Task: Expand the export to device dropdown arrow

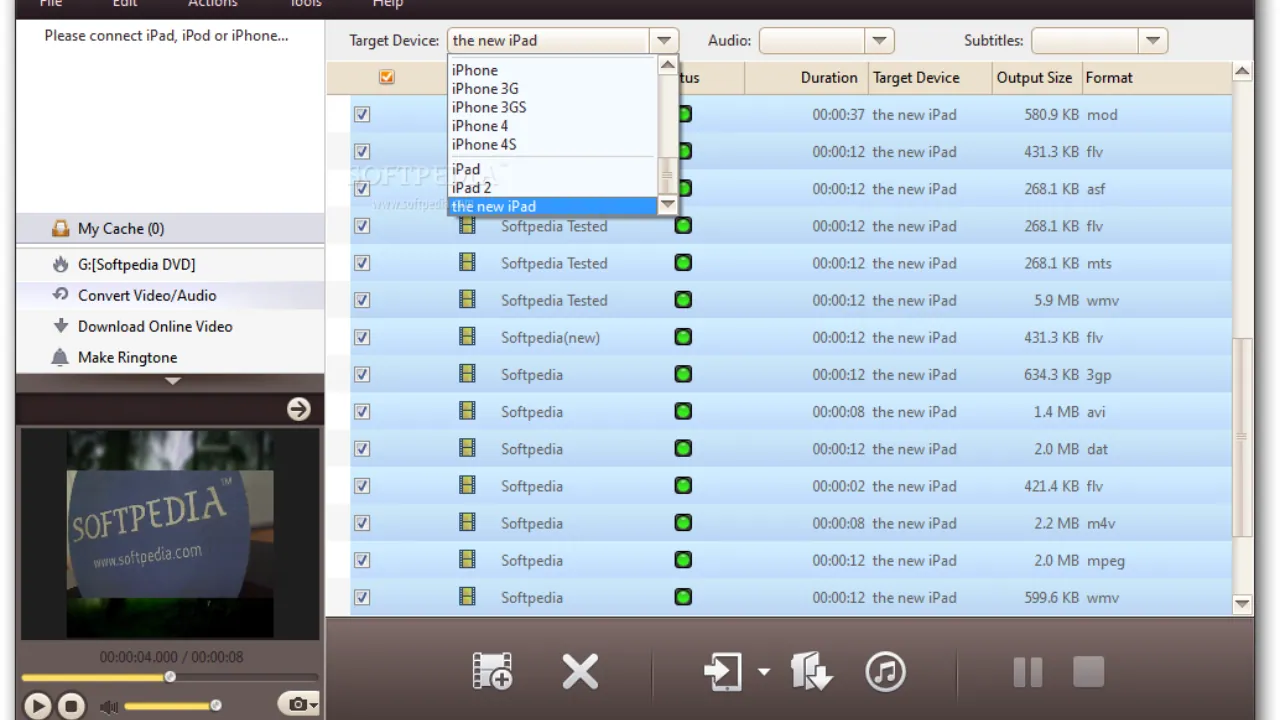Action: 764,672
